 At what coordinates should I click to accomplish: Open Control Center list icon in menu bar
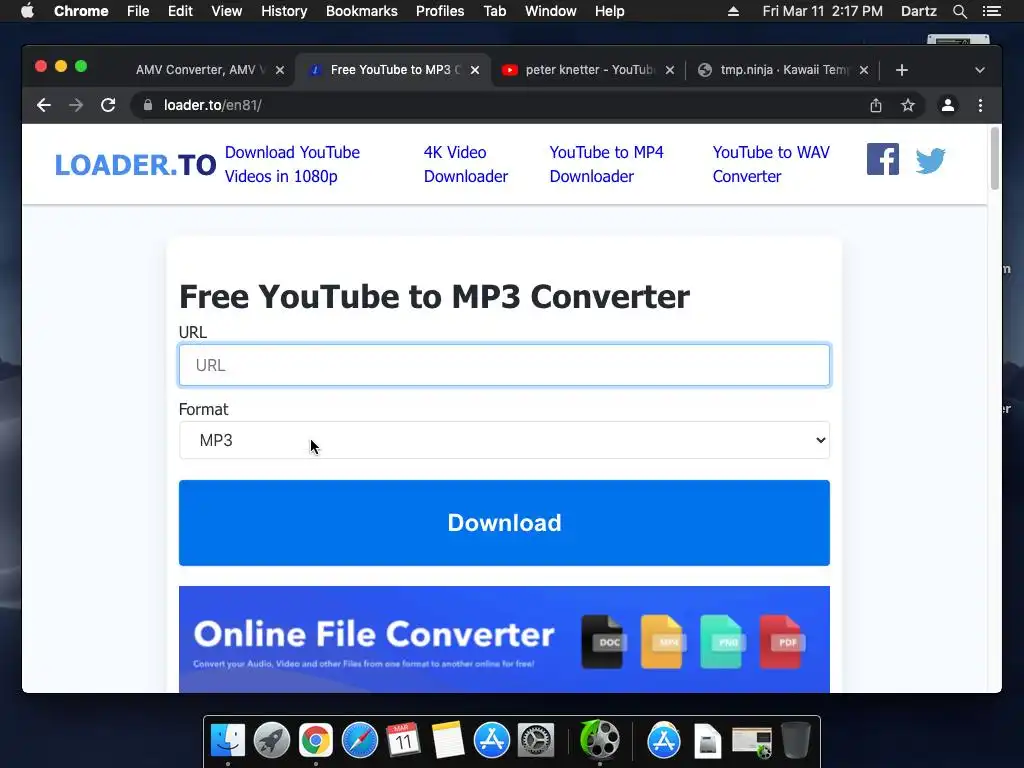991,11
